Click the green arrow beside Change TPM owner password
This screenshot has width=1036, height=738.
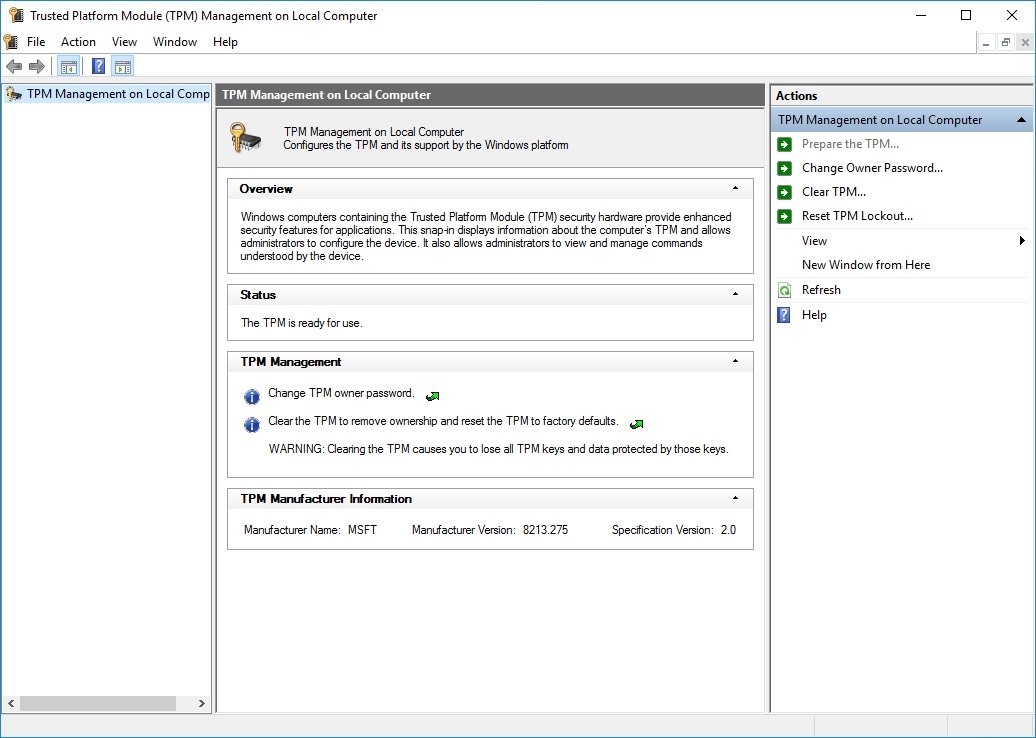pyautogui.click(x=431, y=396)
